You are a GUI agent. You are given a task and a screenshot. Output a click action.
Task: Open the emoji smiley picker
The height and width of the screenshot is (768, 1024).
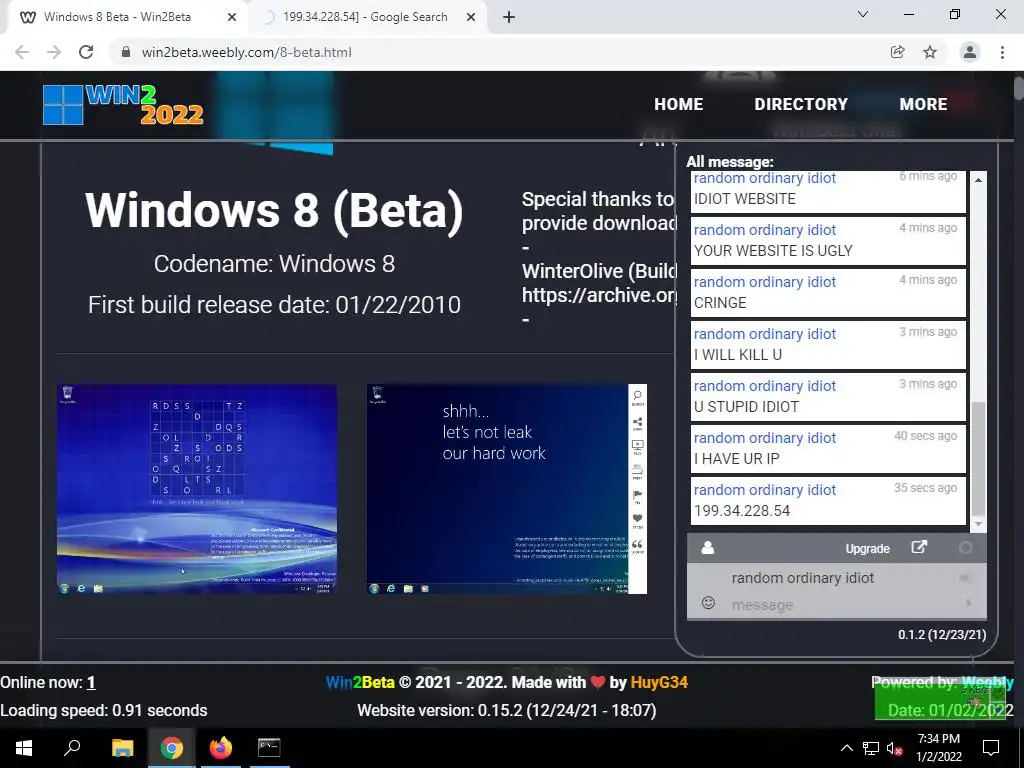click(x=708, y=602)
